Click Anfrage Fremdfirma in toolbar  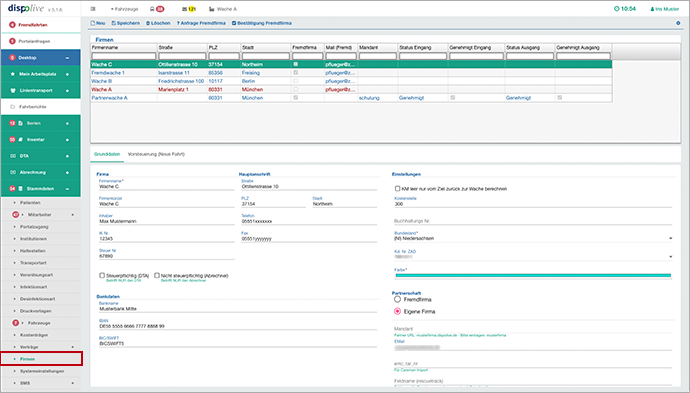click(x=201, y=23)
